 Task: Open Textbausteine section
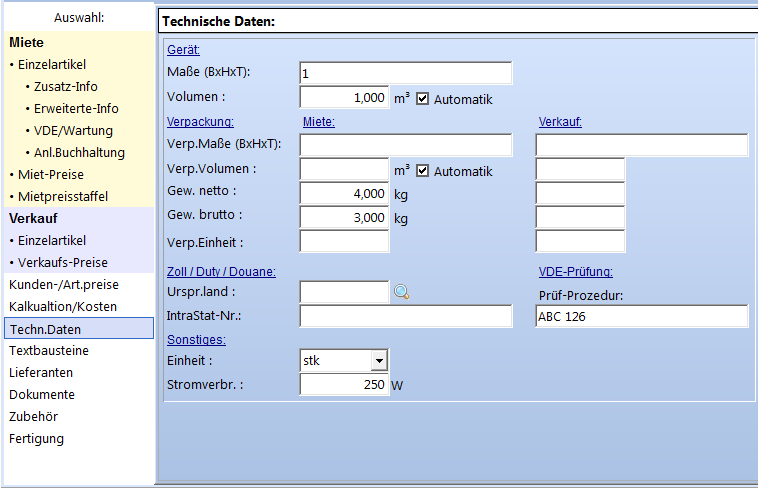click(x=49, y=351)
